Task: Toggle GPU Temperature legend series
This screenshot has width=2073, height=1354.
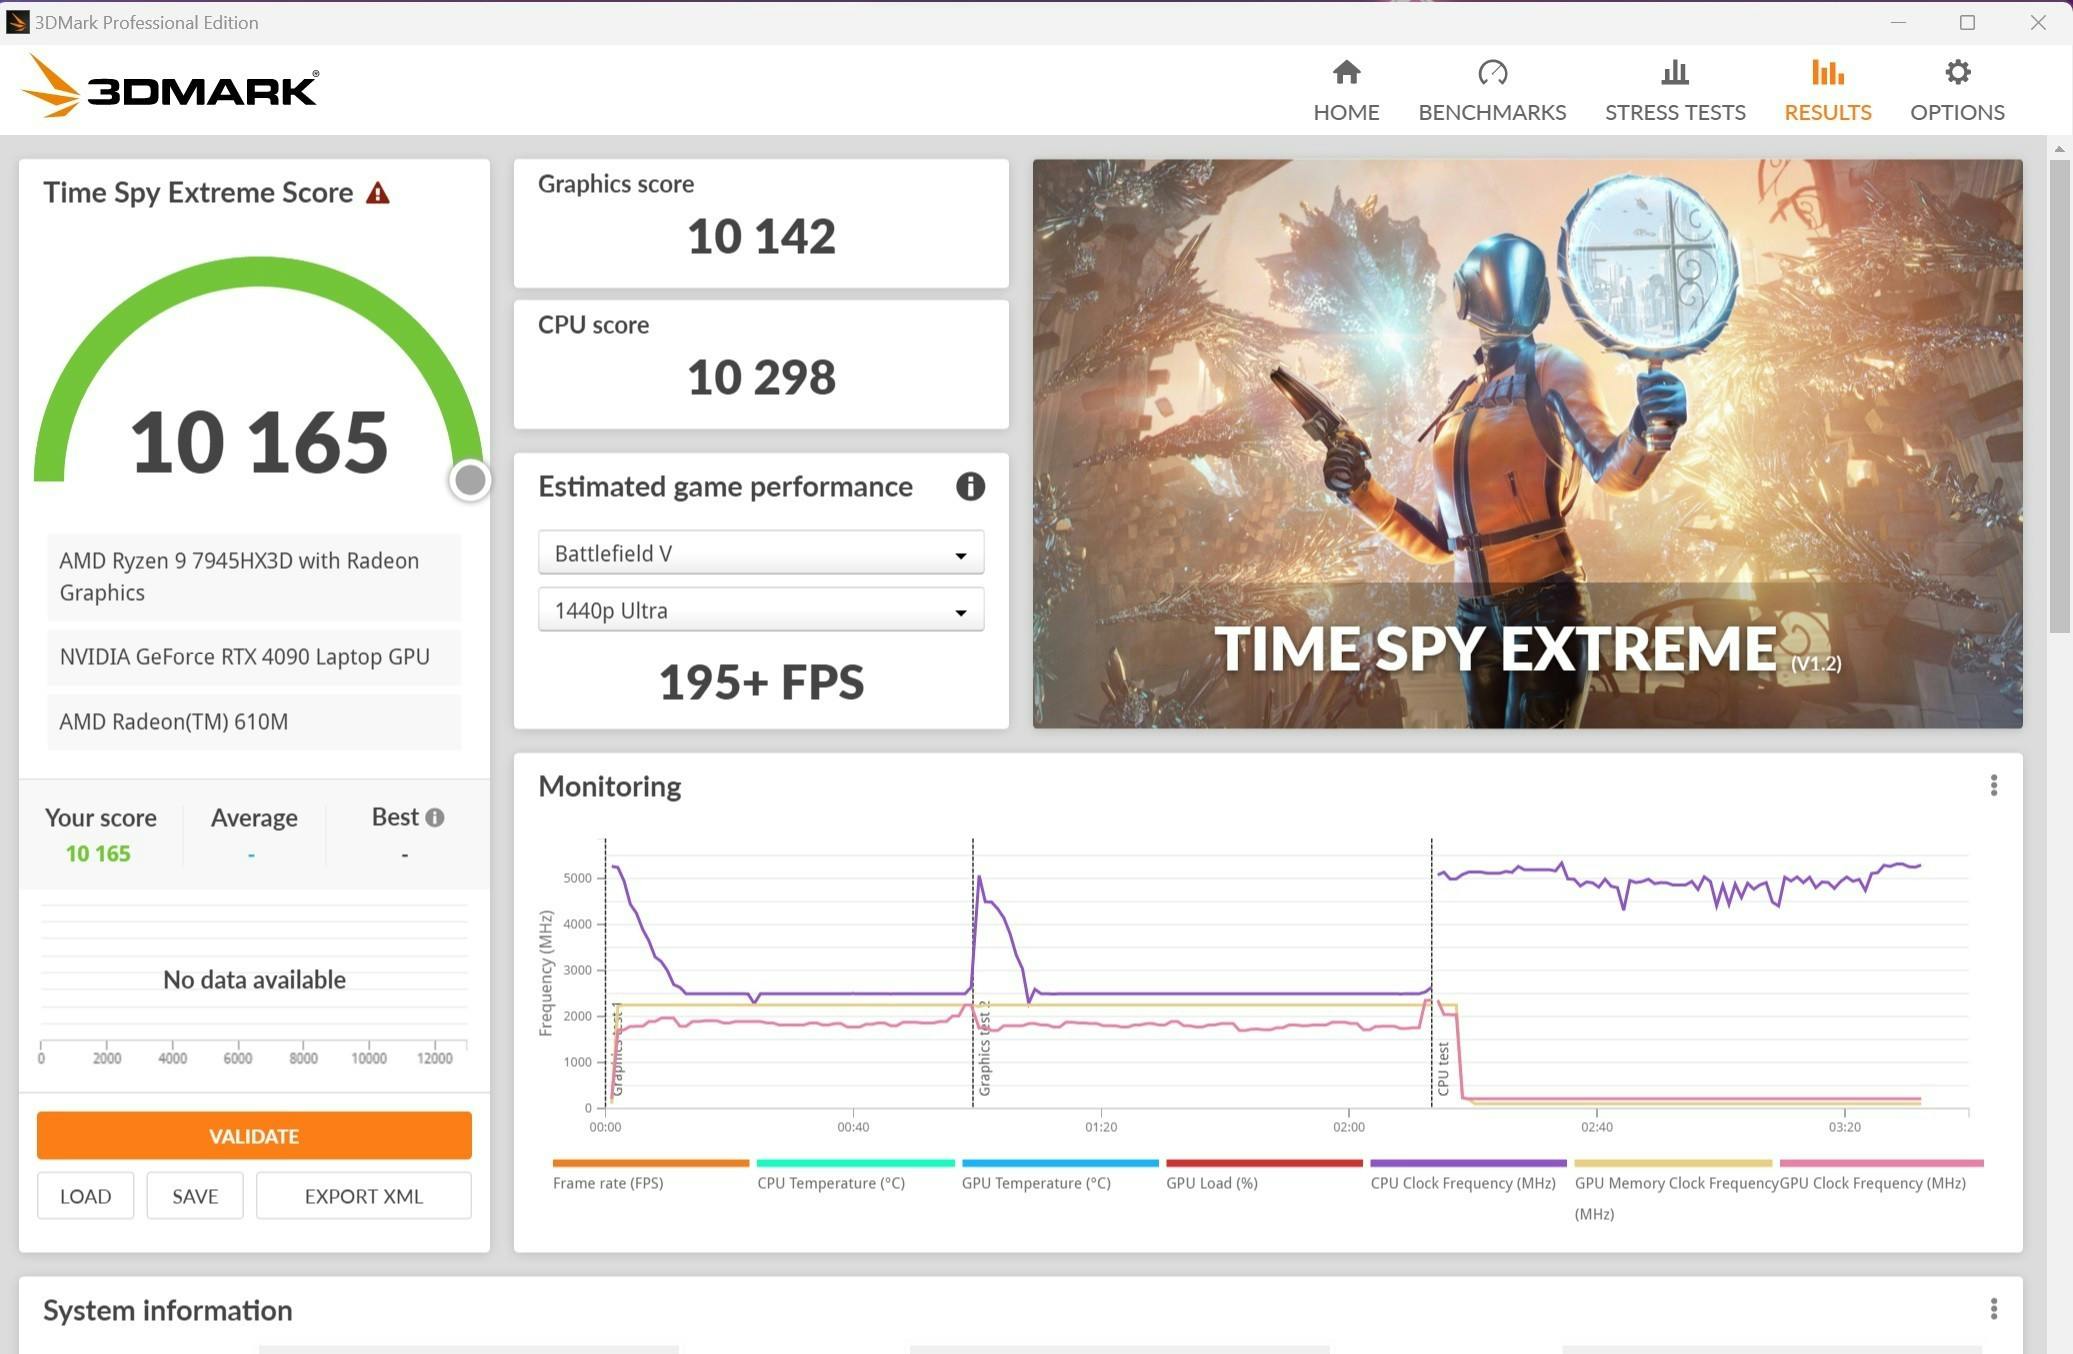Action: pyautogui.click(x=1060, y=1175)
